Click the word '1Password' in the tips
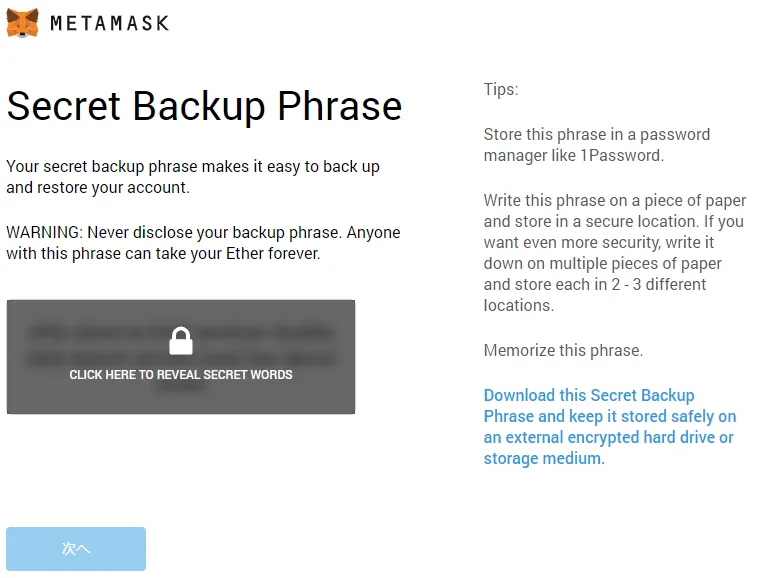The height and width of the screenshot is (578, 757). click(620, 155)
